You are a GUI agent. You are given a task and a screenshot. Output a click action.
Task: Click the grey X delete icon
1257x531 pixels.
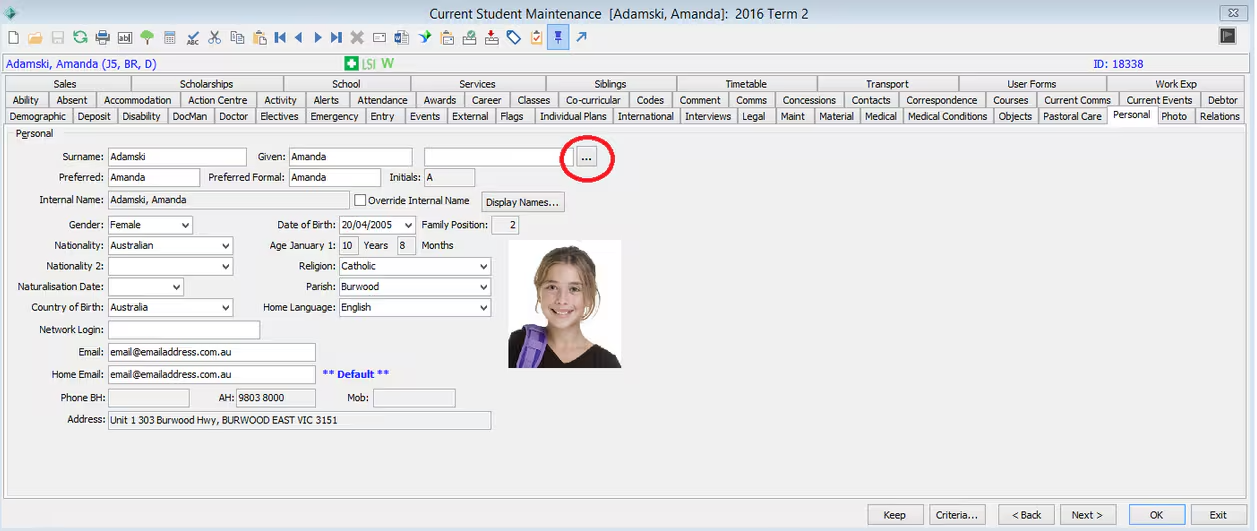coord(357,38)
